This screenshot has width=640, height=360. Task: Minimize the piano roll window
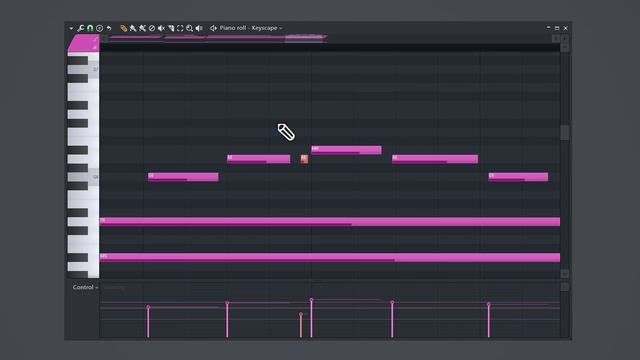[548, 28]
